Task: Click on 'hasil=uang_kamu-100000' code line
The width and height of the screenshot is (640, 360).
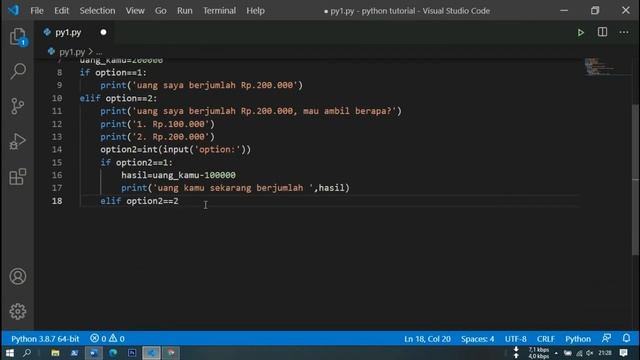Action: 178,175
